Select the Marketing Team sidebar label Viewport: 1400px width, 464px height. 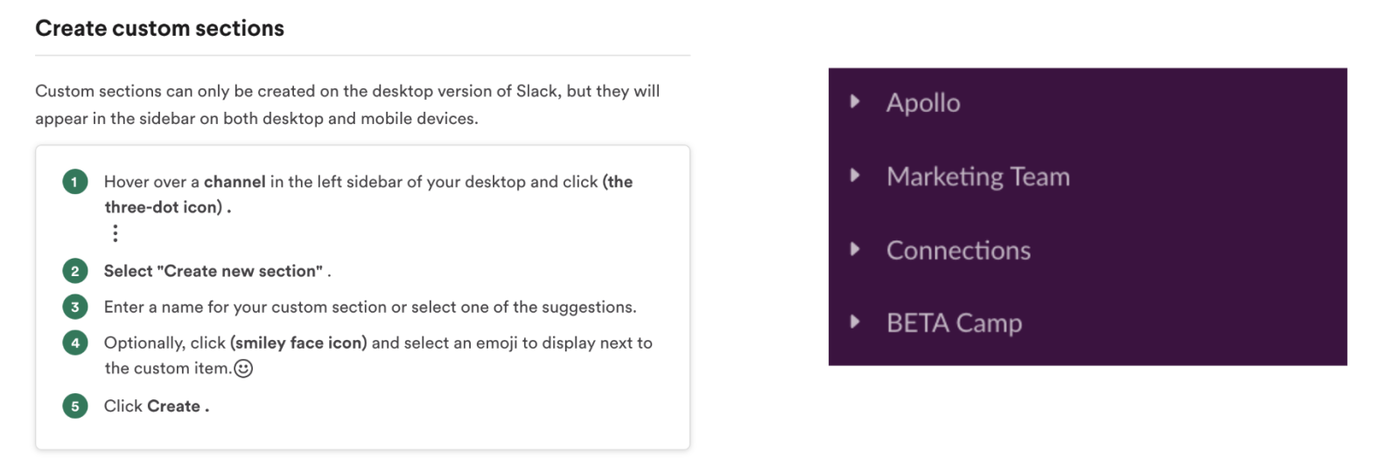click(978, 177)
